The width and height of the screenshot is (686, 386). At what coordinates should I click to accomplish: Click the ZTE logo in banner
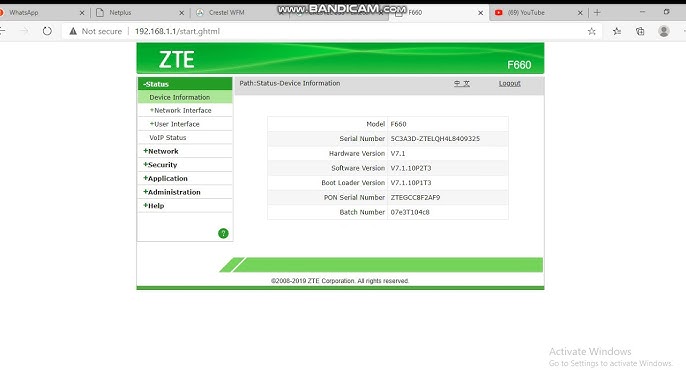click(x=177, y=60)
